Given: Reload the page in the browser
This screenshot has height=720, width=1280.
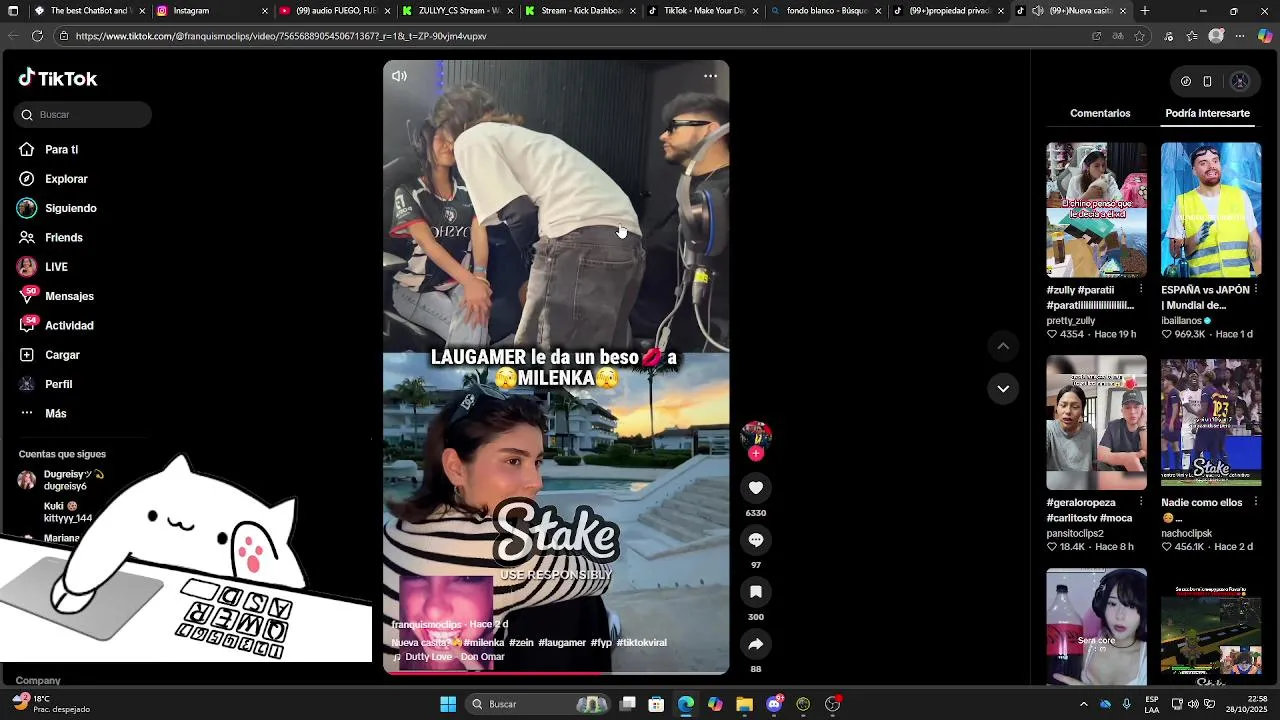Looking at the screenshot, I should tap(37, 36).
